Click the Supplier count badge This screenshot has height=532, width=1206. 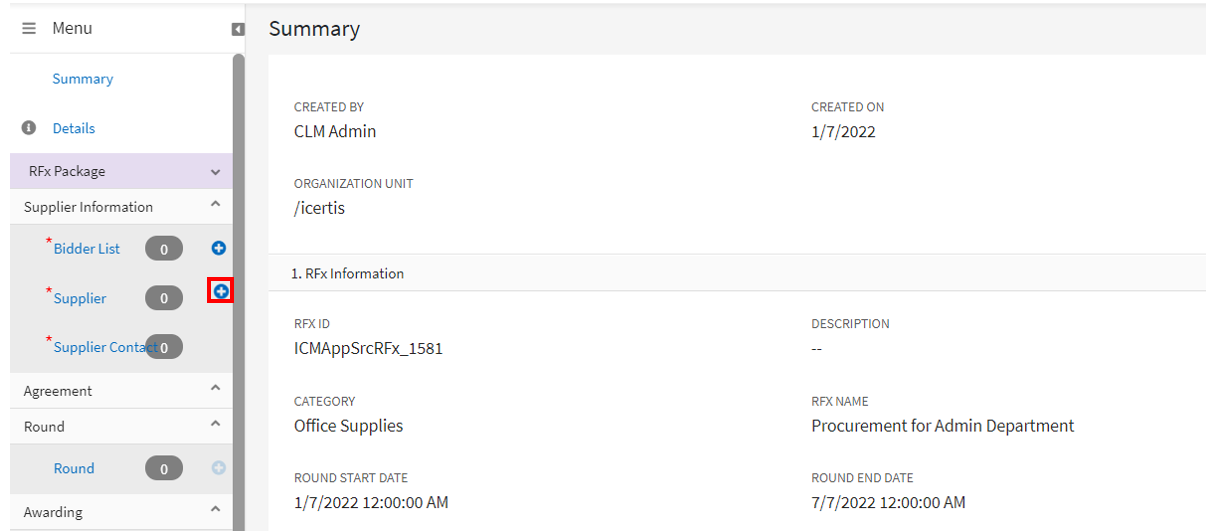(x=164, y=298)
